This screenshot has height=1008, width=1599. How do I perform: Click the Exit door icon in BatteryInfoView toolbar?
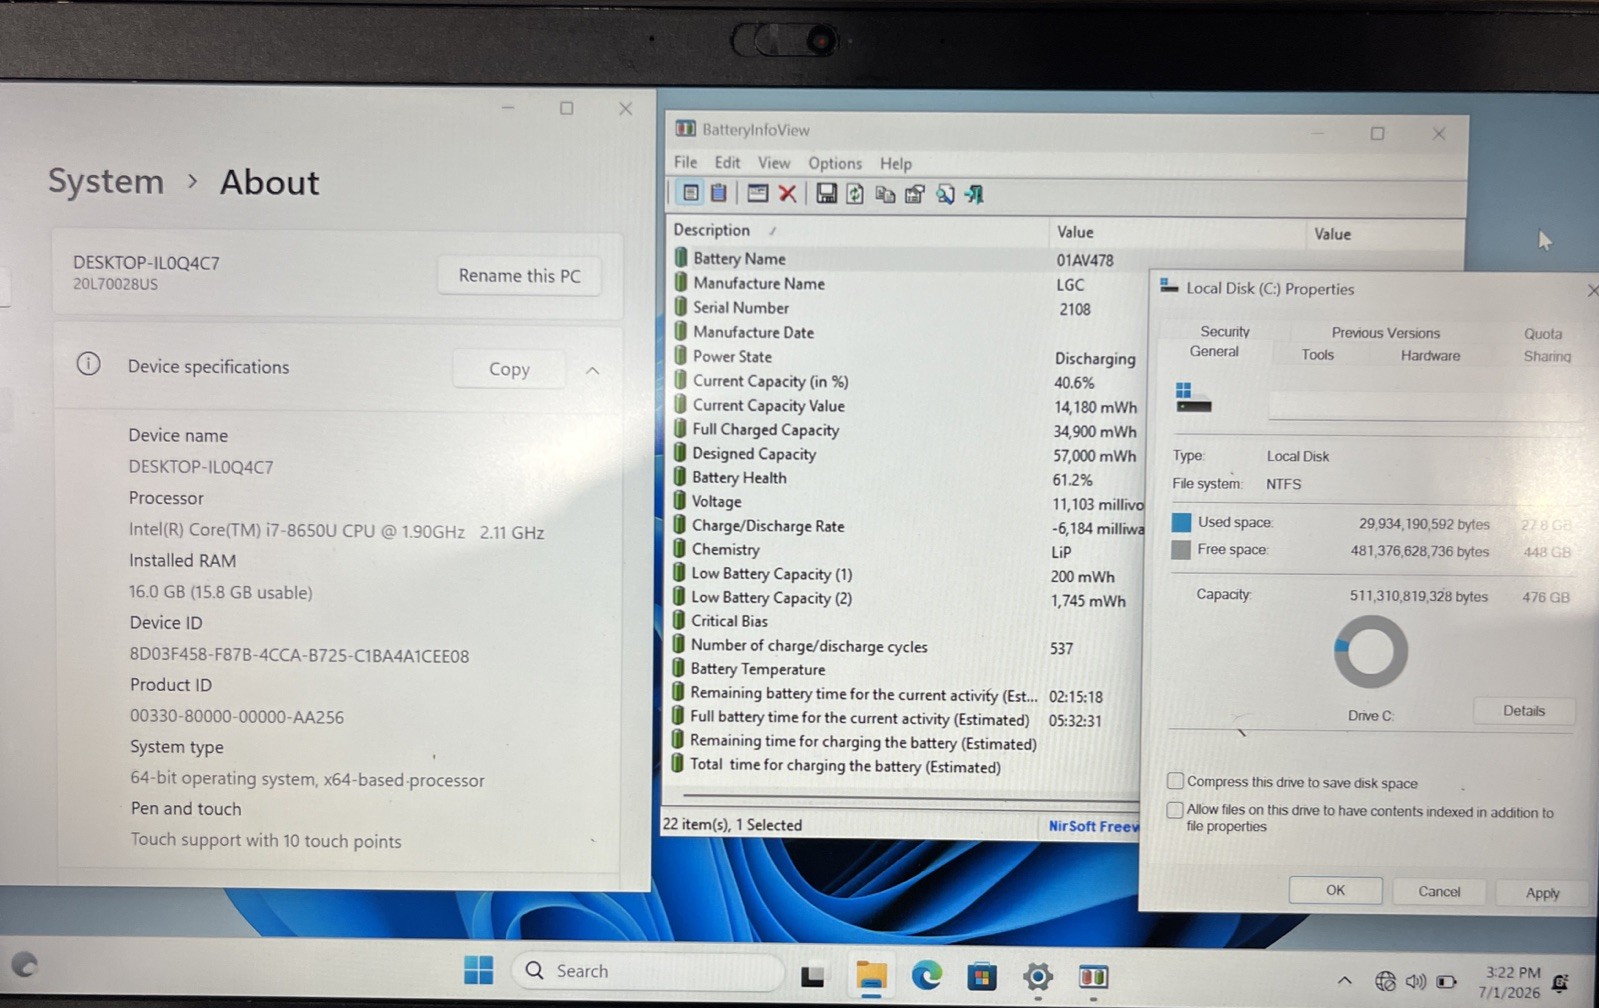click(x=974, y=194)
